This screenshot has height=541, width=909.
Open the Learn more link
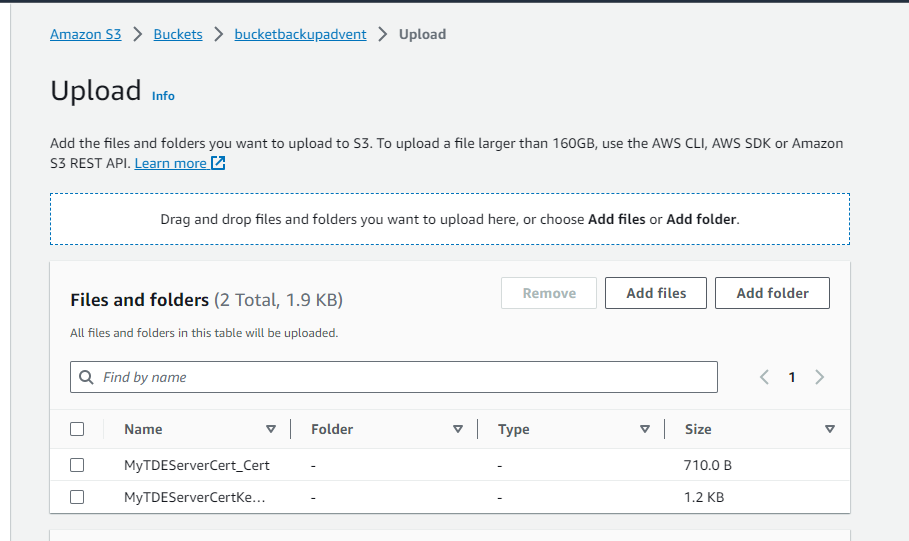pyautogui.click(x=170, y=163)
